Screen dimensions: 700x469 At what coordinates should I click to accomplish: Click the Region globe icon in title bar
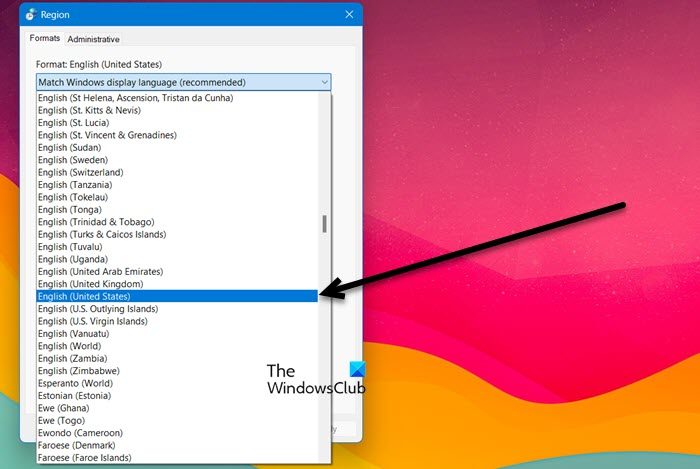tap(31, 14)
